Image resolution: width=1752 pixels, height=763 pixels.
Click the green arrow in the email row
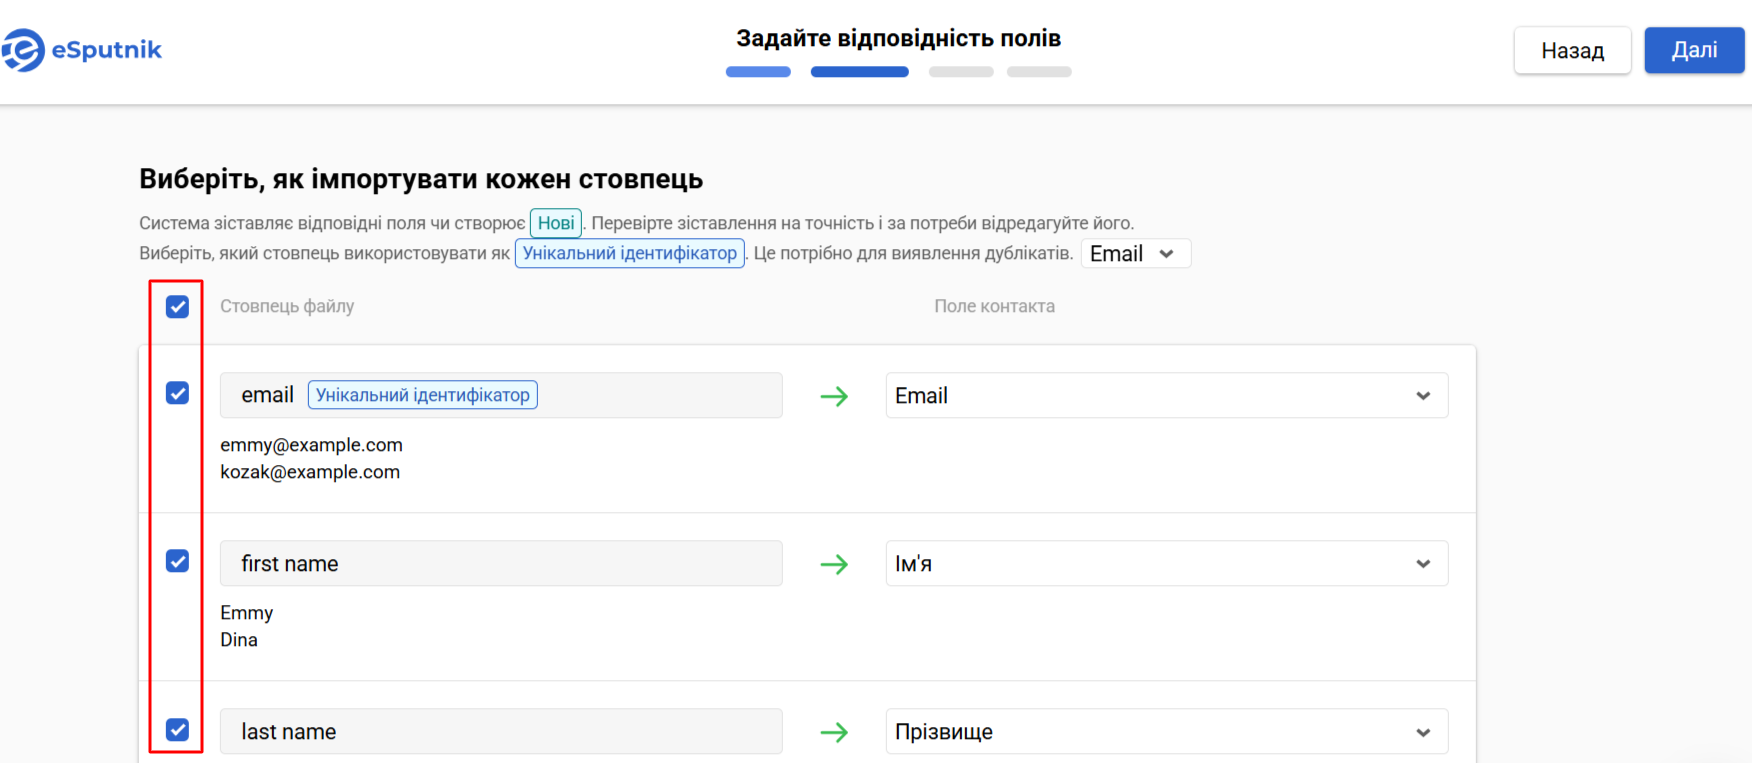click(x=834, y=396)
